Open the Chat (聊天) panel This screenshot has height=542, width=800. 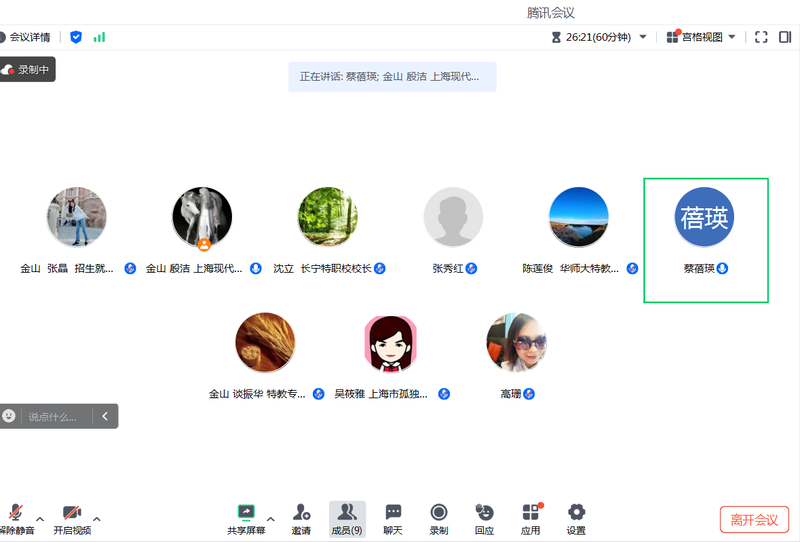pos(393,512)
